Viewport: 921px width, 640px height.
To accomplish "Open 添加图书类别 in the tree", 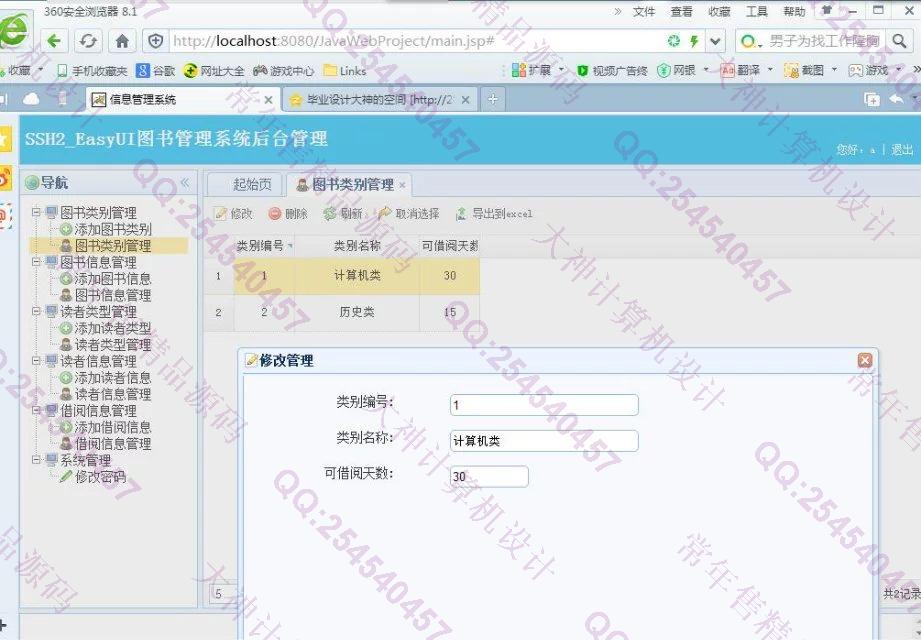I will tap(106, 229).
